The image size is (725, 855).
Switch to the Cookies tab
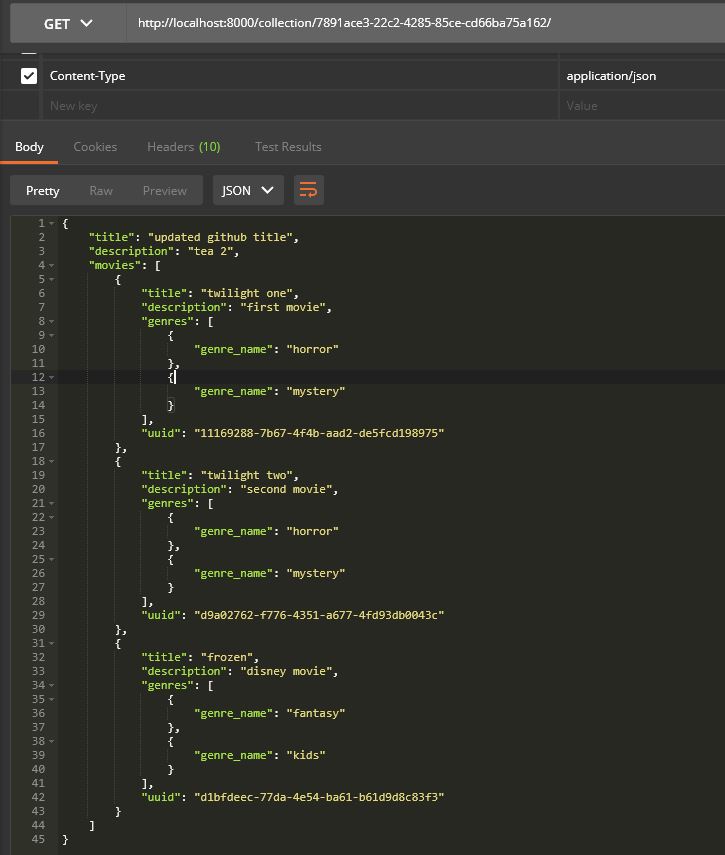click(x=95, y=147)
